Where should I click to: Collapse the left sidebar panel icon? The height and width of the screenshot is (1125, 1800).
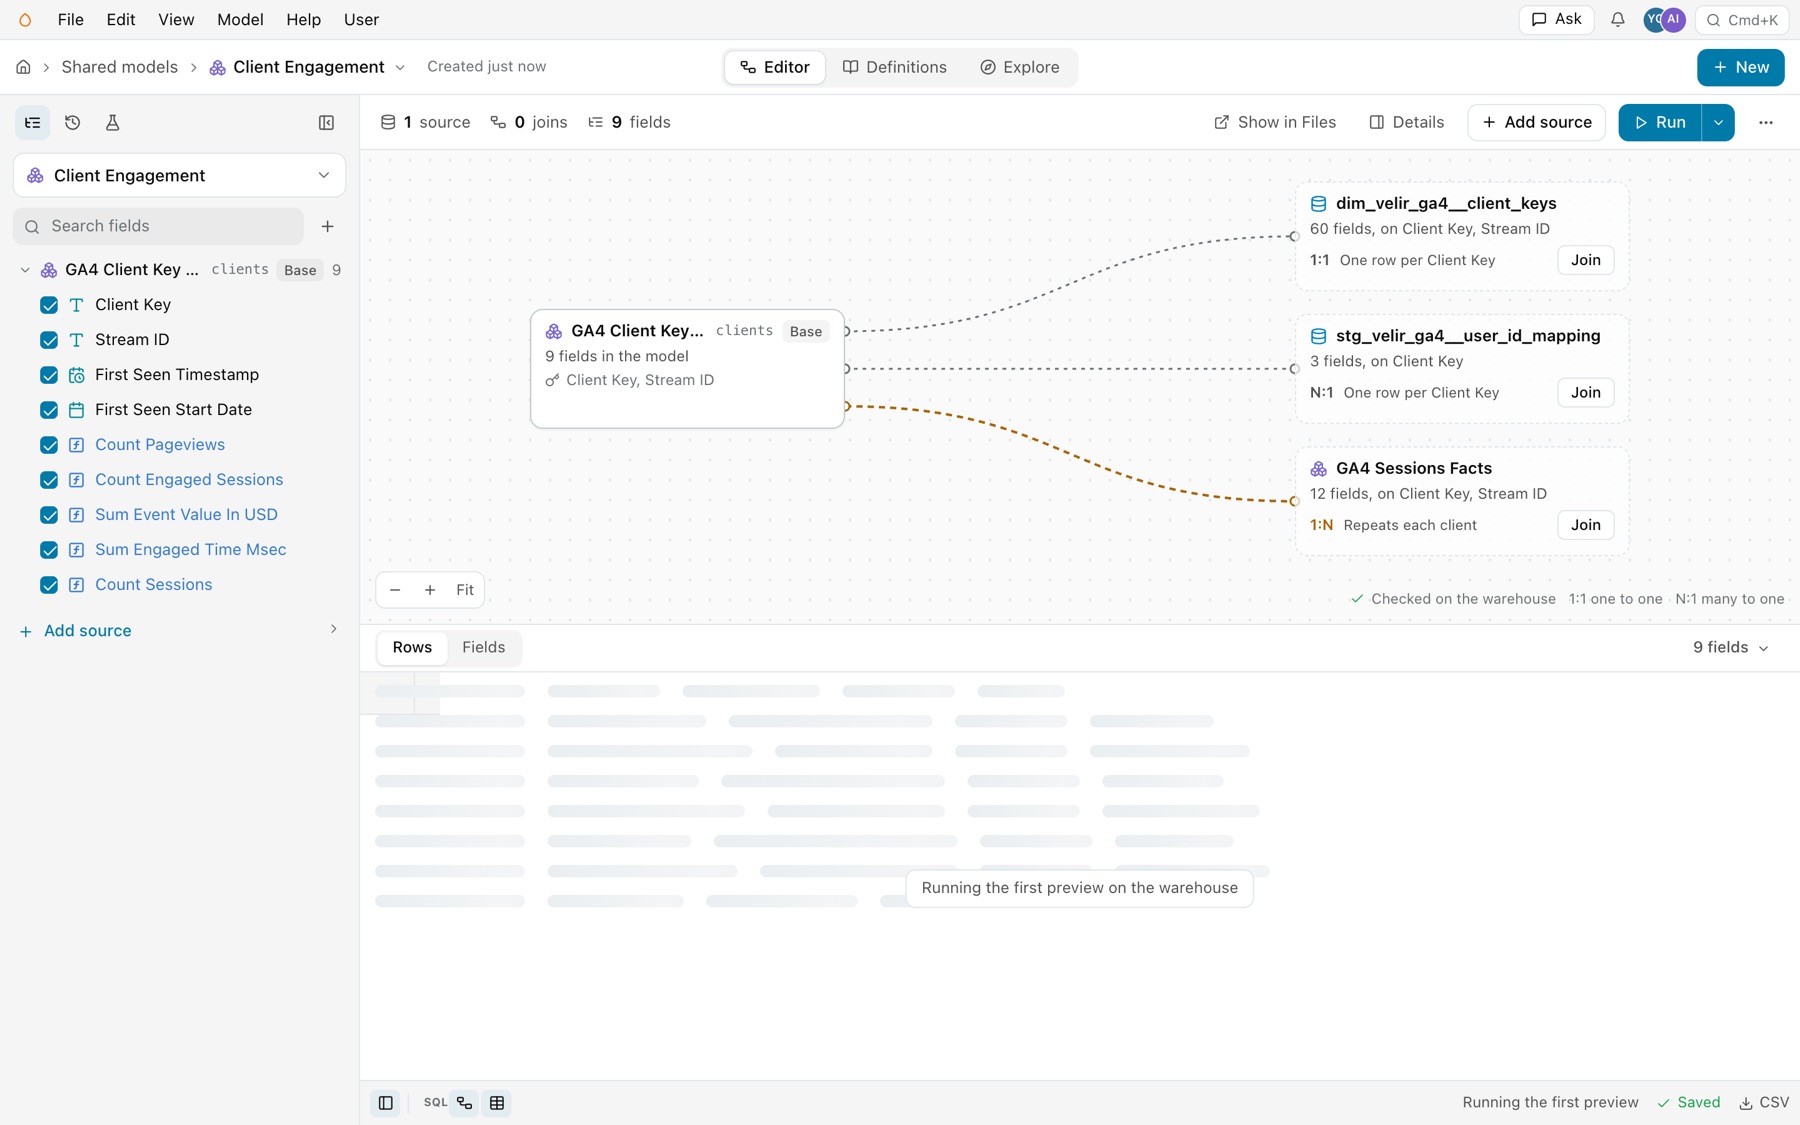326,122
